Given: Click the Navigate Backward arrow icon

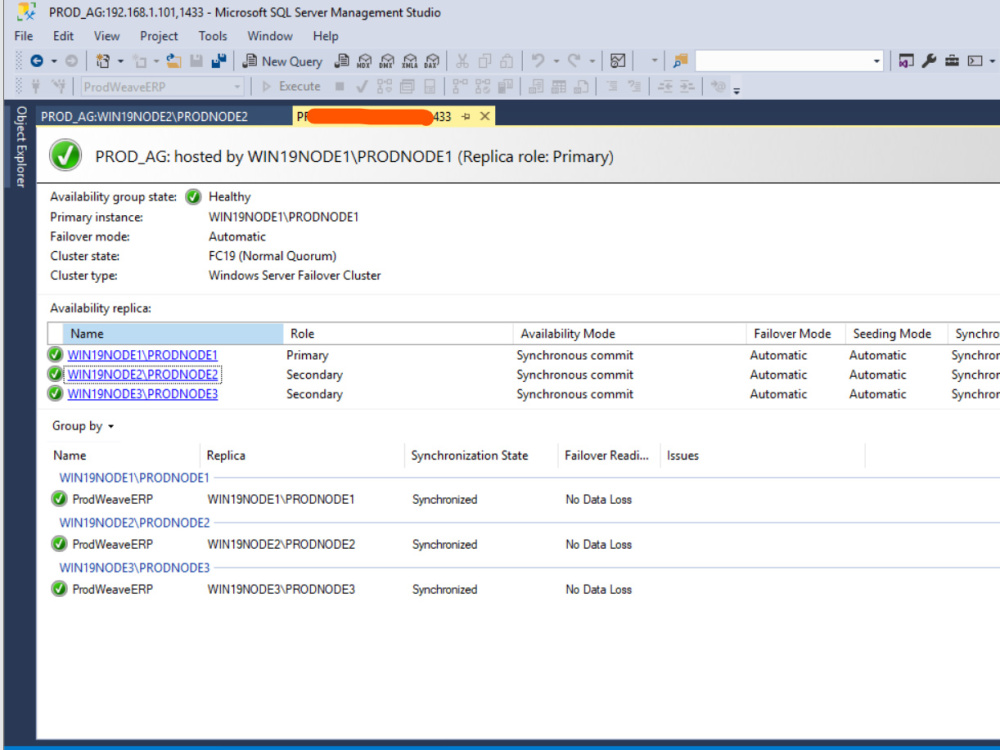Looking at the screenshot, I should tap(36, 61).
